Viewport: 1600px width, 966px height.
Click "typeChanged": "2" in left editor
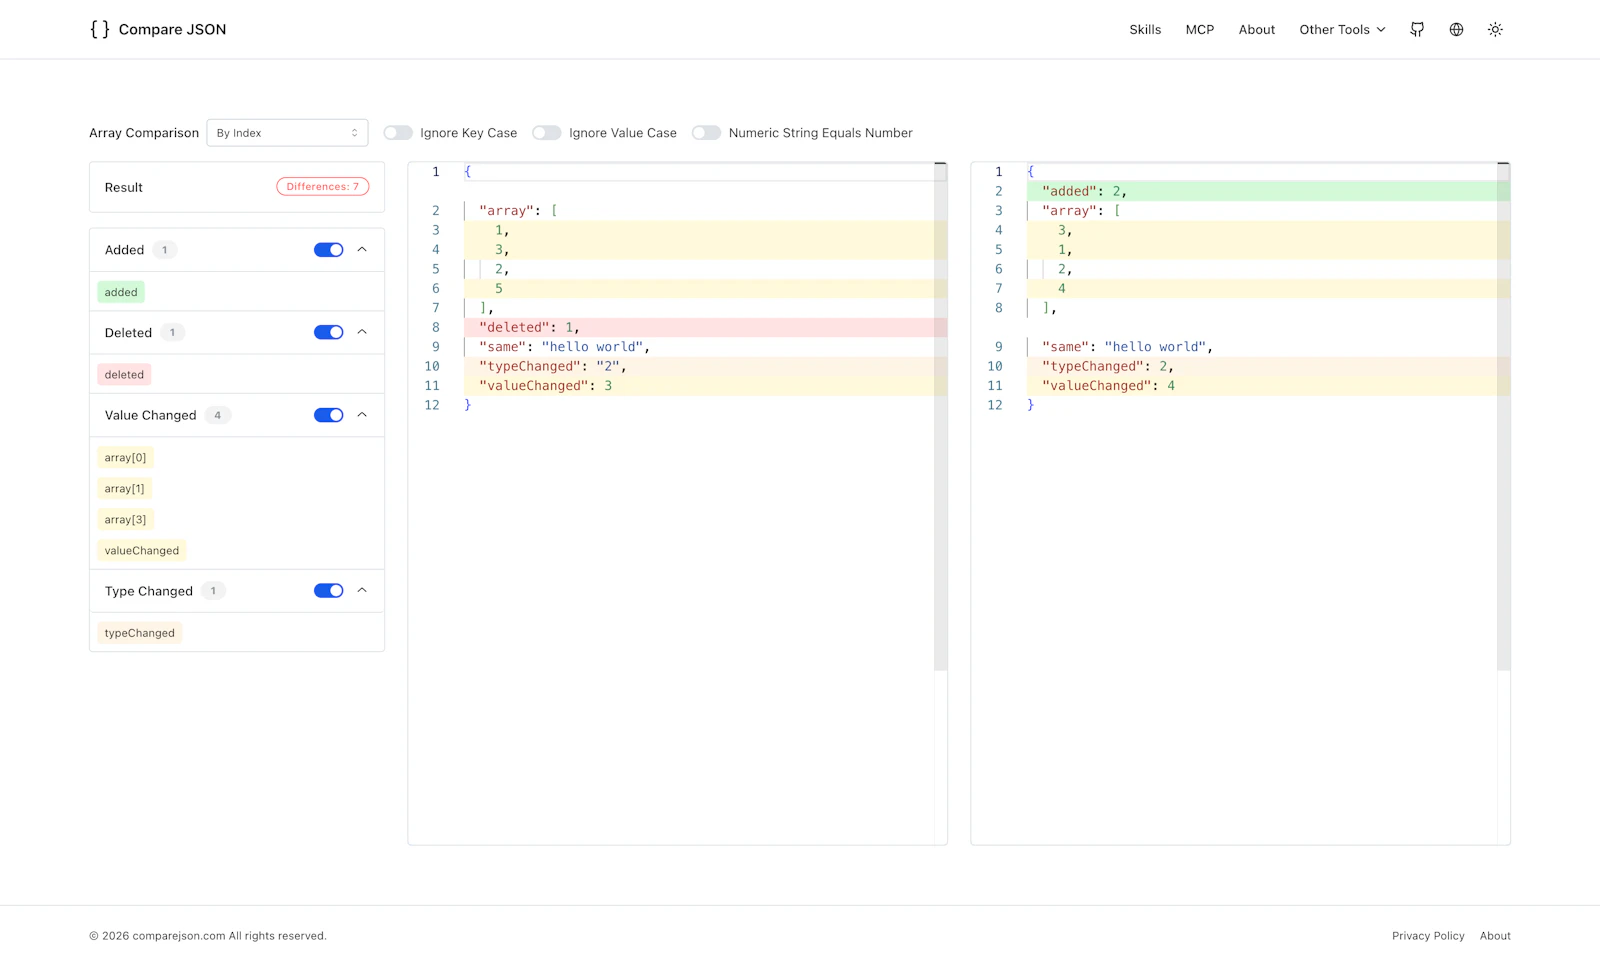click(553, 367)
